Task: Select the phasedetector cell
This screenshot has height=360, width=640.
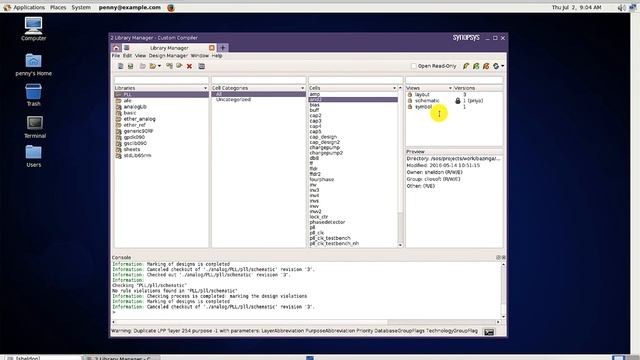Action: tap(327, 222)
